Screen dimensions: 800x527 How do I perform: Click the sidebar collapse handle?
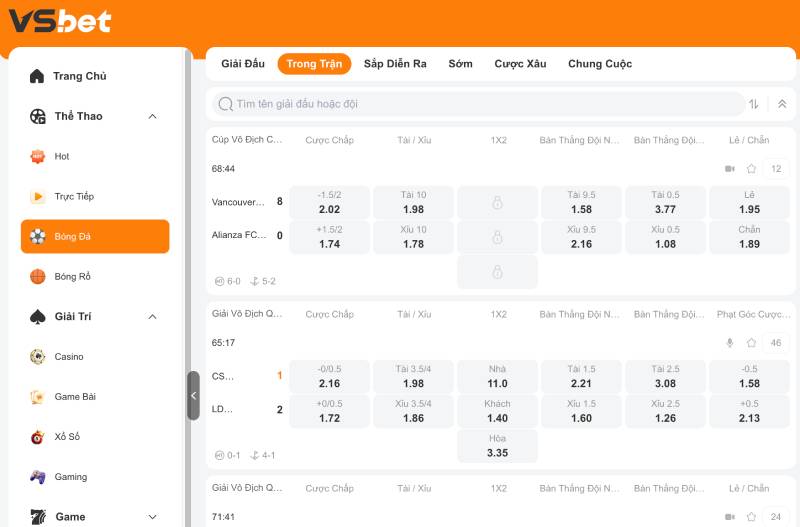(193, 396)
